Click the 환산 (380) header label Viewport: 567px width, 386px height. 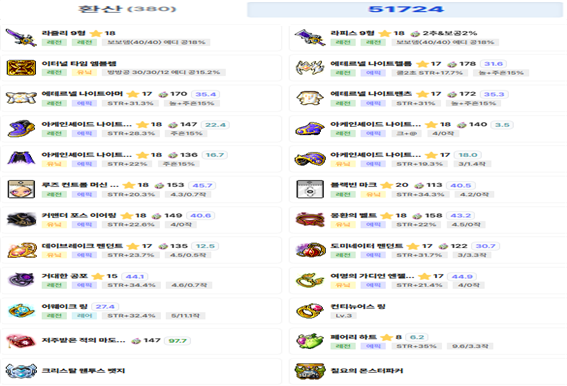[127, 9]
